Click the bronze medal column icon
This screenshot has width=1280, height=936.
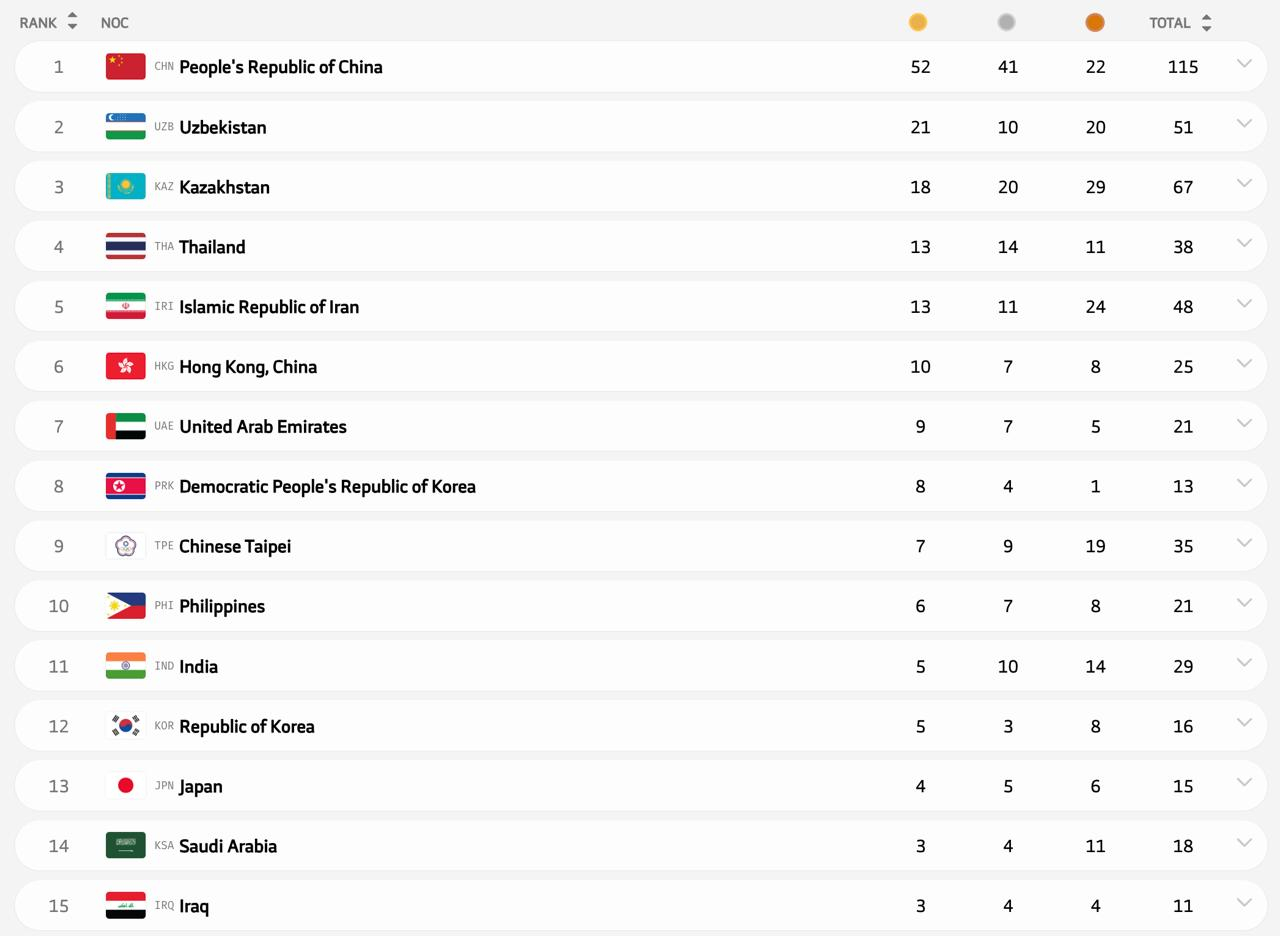pos(1095,22)
